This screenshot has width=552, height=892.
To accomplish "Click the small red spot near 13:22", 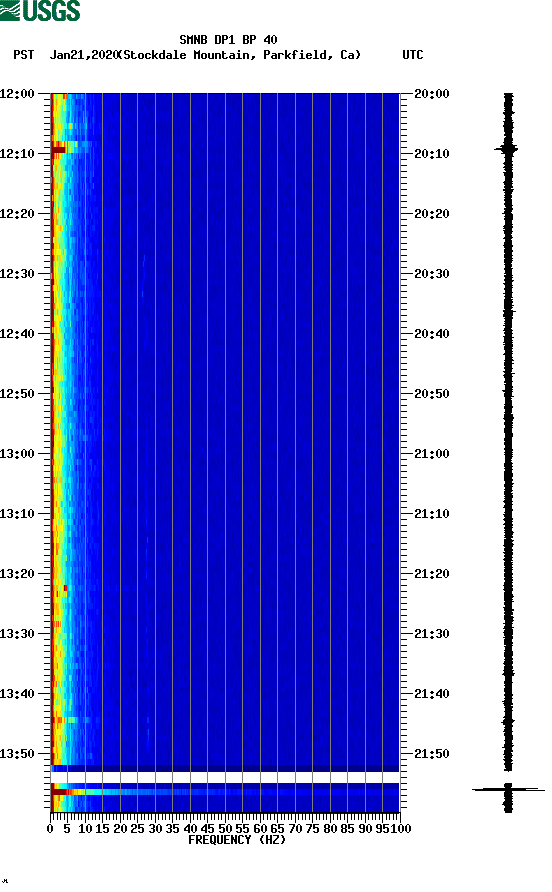I will [65, 588].
